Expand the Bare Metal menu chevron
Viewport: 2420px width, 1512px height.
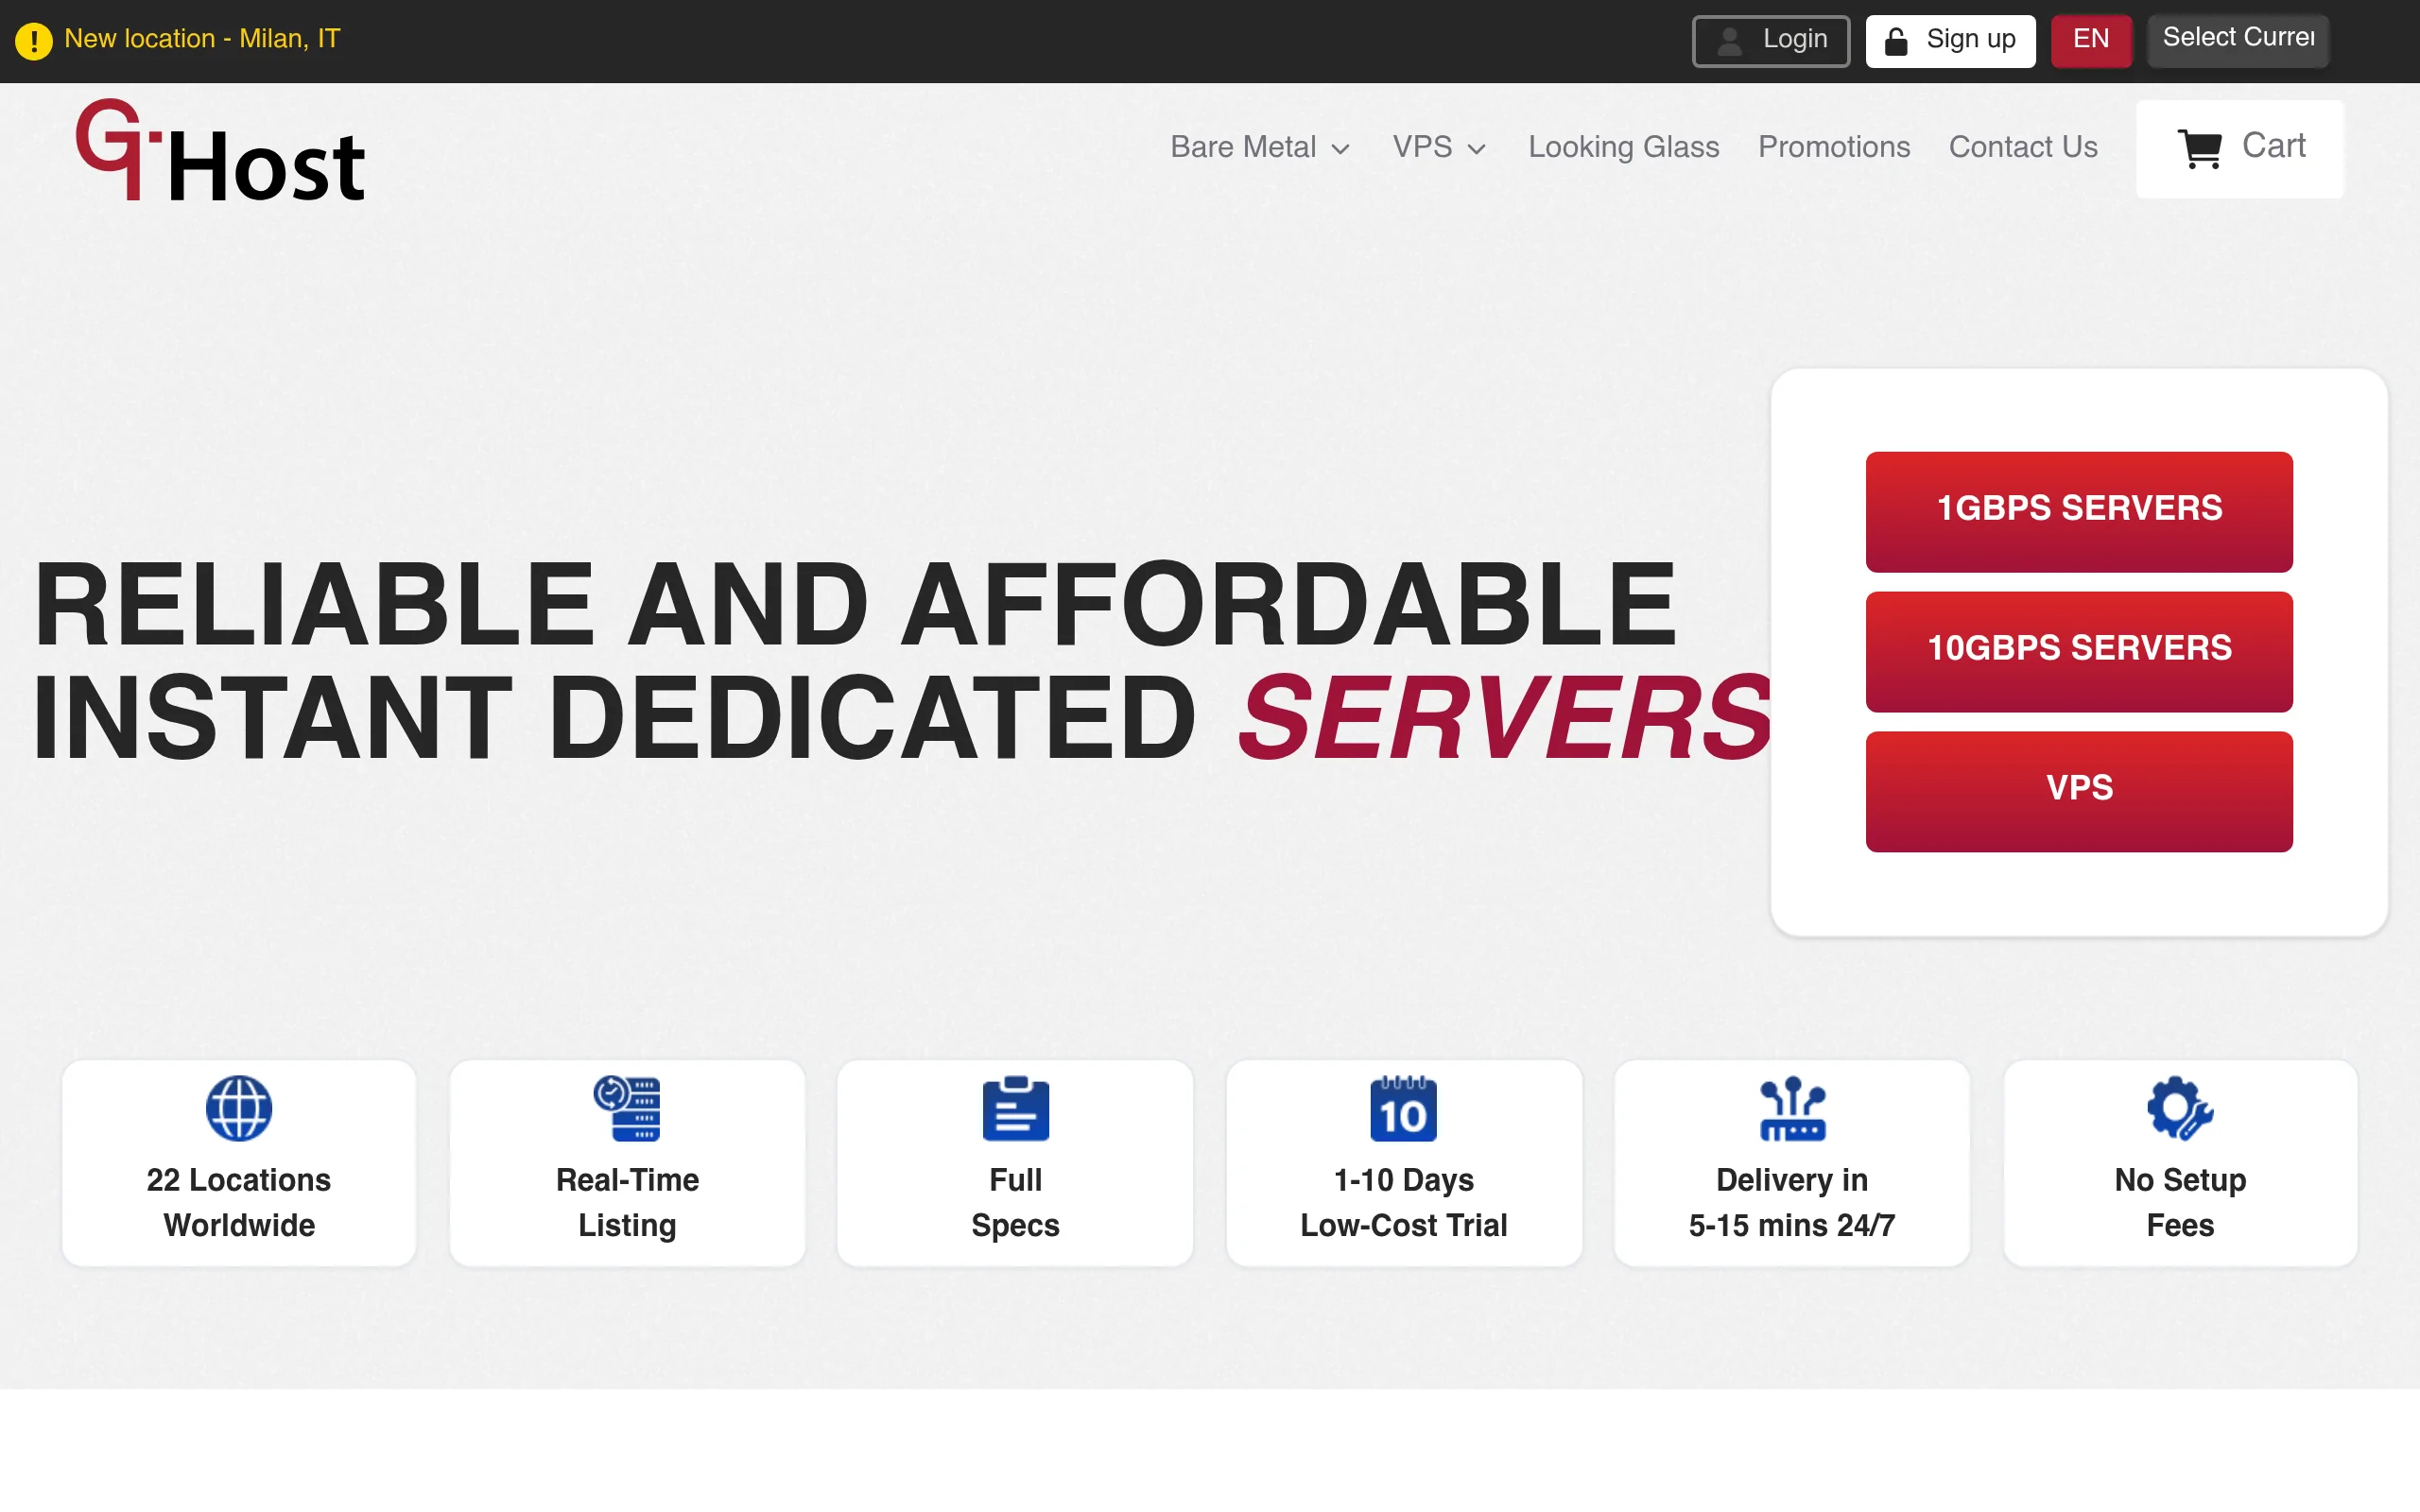tap(1341, 149)
